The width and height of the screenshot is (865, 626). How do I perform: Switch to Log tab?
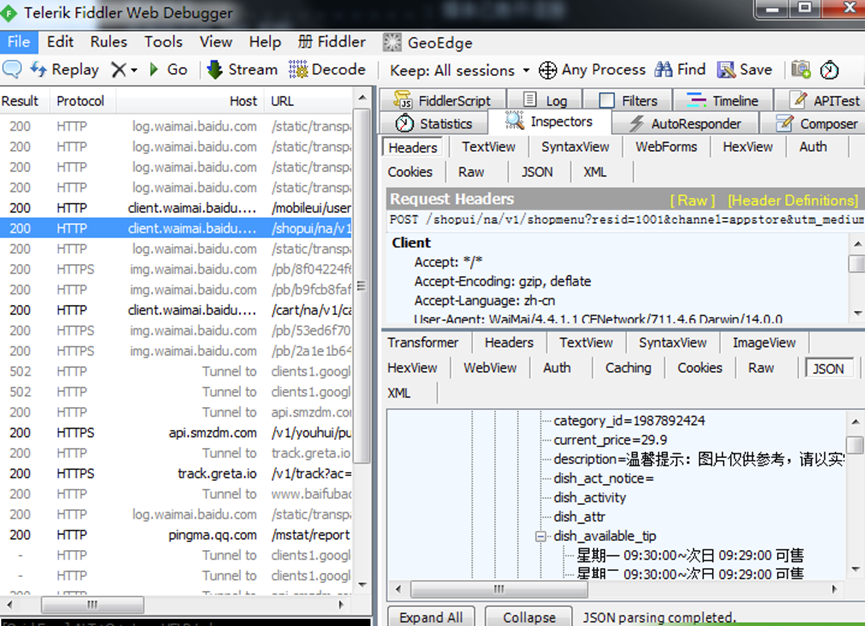544,100
